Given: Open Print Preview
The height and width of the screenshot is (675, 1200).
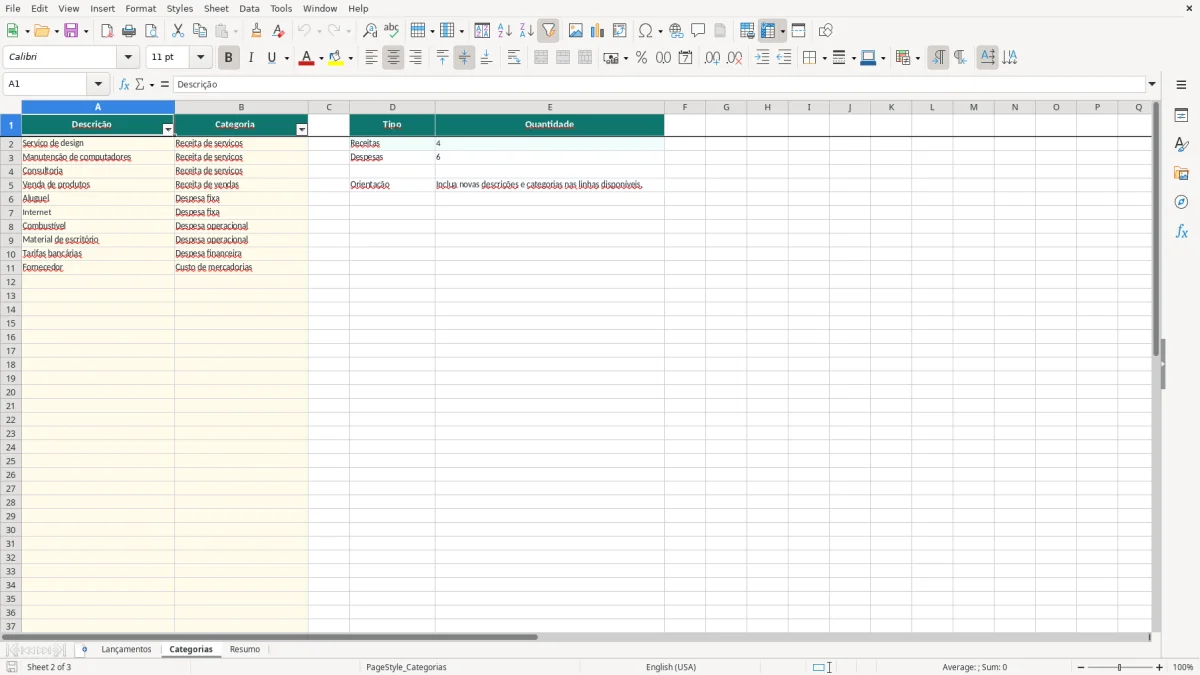Looking at the screenshot, I should 151,31.
